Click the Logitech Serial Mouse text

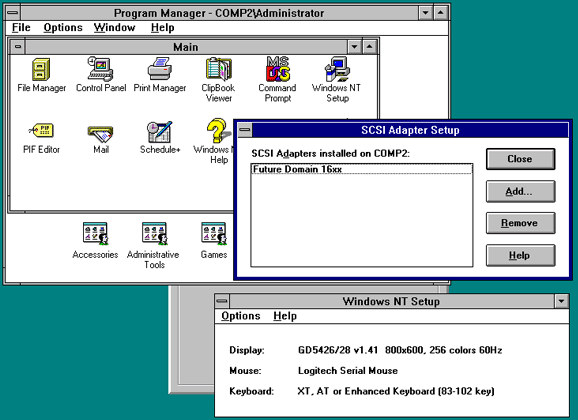coord(348,371)
